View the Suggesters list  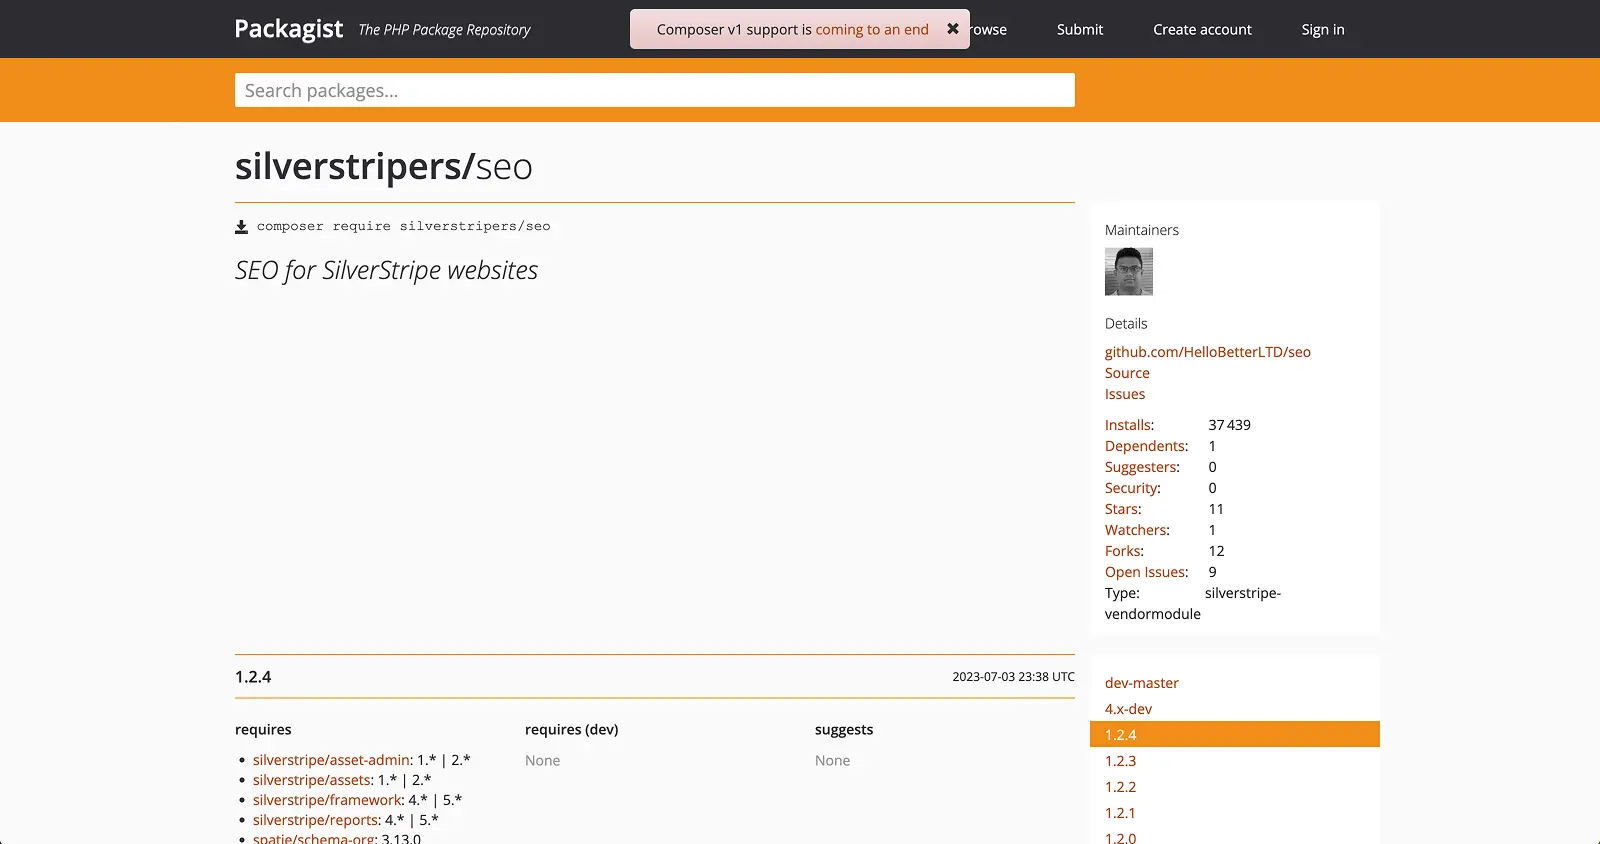pos(1142,467)
